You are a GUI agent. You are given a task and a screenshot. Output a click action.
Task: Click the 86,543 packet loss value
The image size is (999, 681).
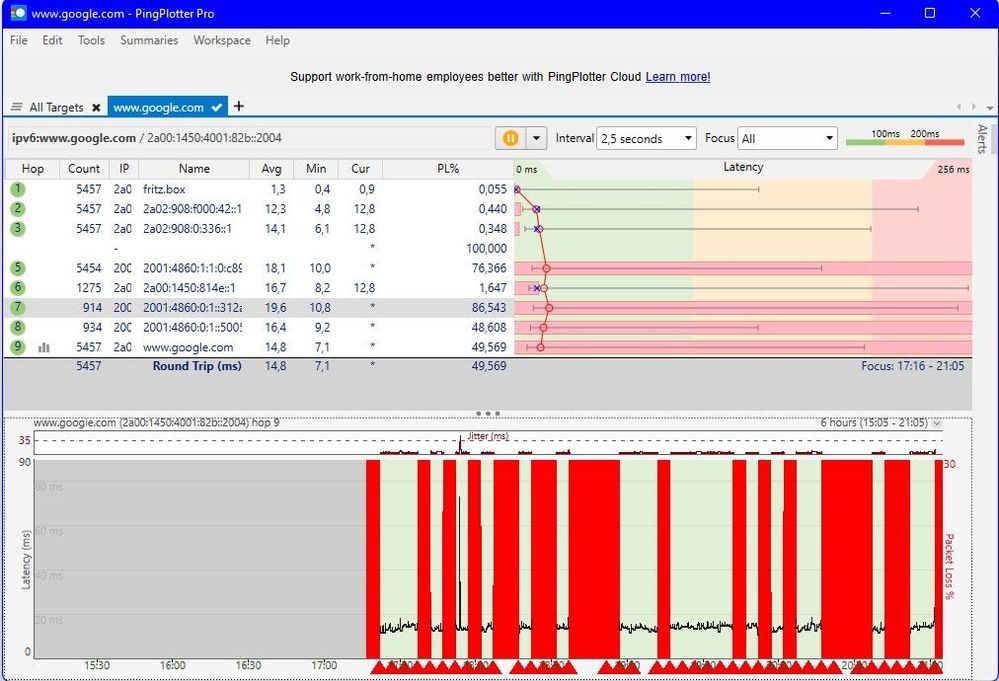point(489,308)
